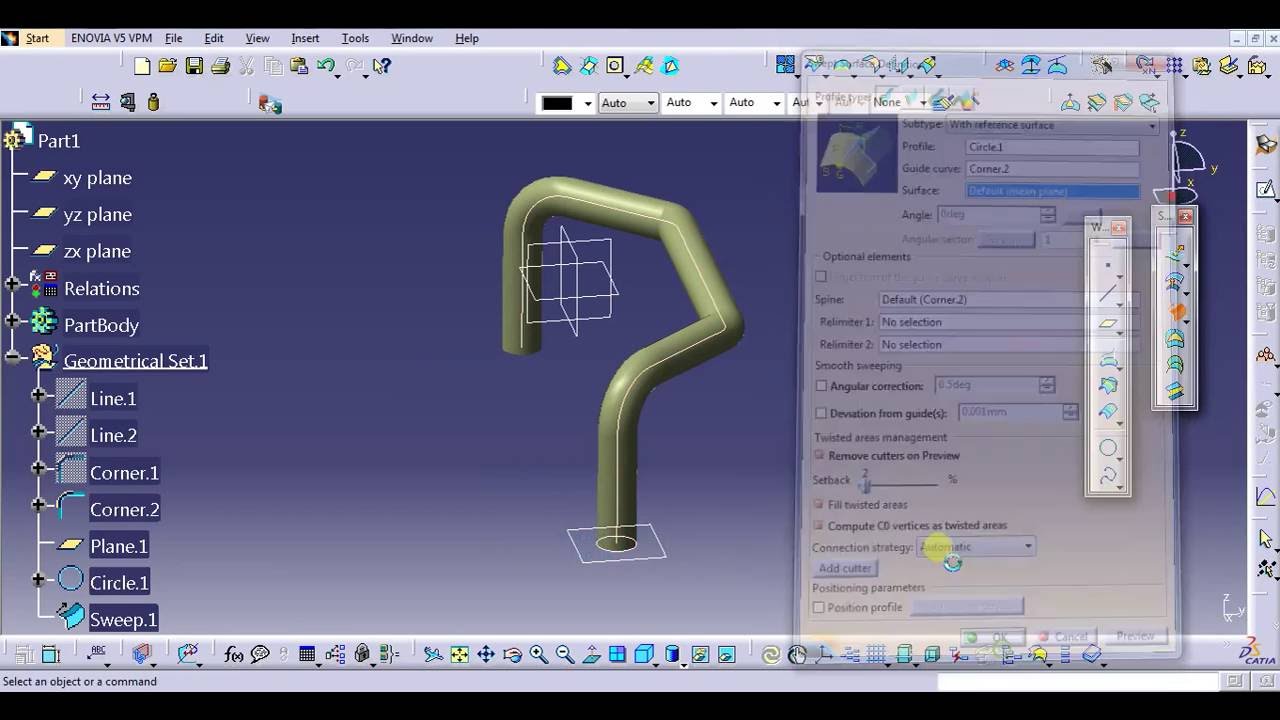Open the Formula f(x) tool

click(x=234, y=655)
